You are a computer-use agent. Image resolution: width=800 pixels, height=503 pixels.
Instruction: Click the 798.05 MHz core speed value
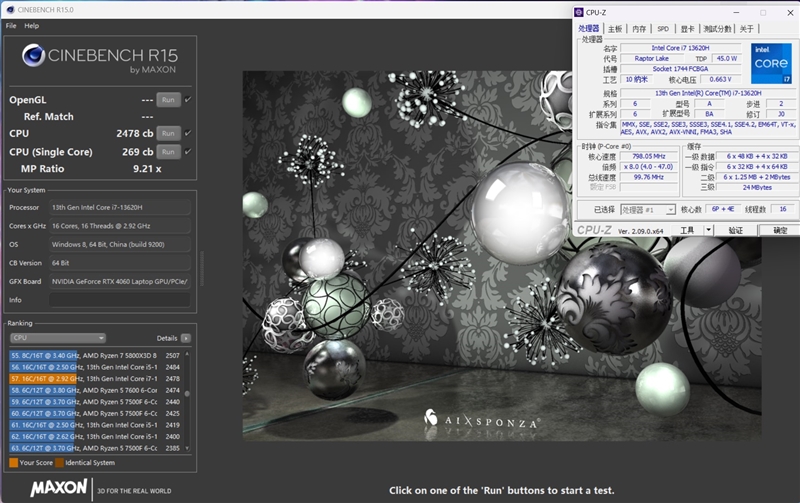(649, 156)
